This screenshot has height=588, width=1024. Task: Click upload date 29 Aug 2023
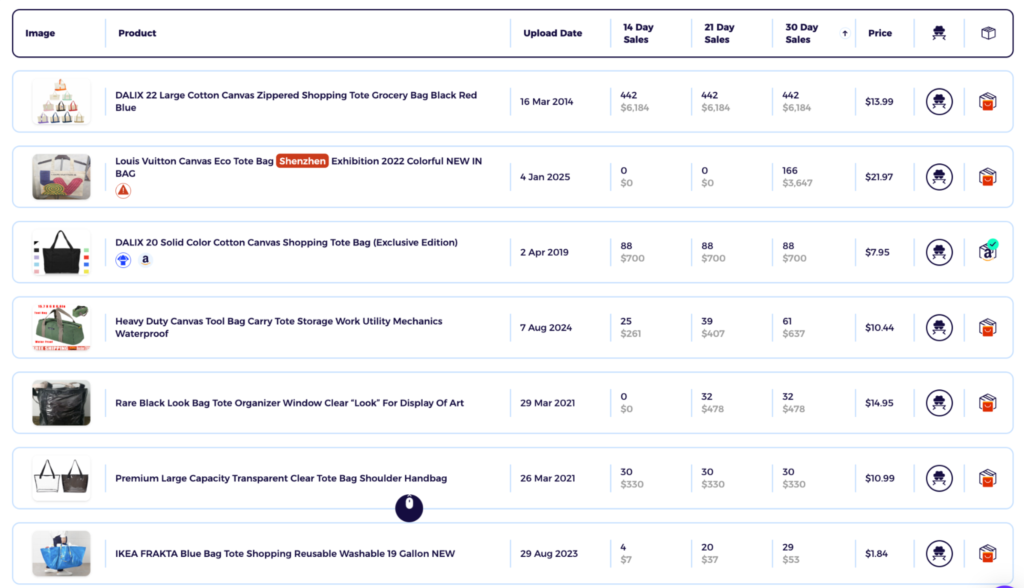(x=549, y=553)
